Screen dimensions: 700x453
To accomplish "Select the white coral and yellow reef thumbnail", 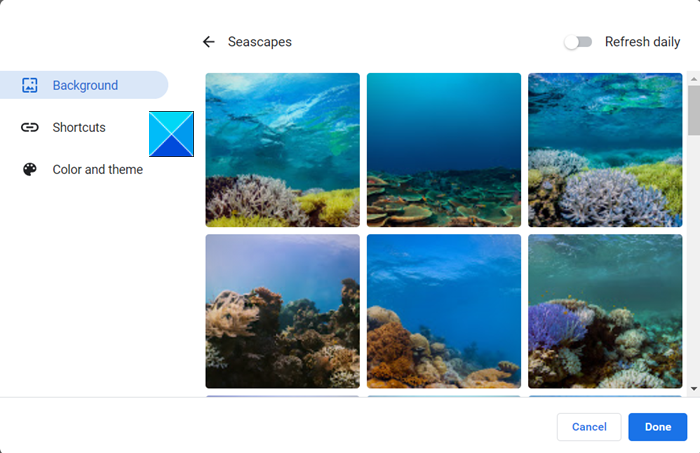I will (283, 150).
